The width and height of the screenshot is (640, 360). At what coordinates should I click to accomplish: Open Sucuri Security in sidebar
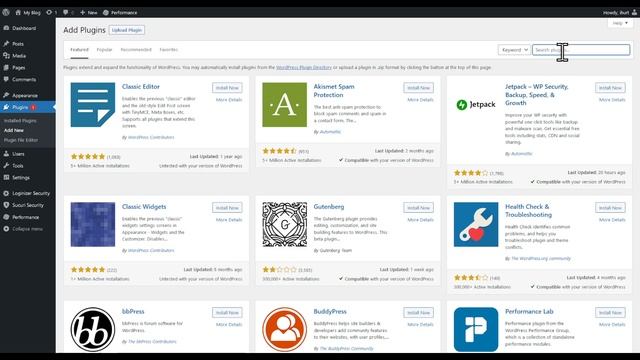click(28, 205)
